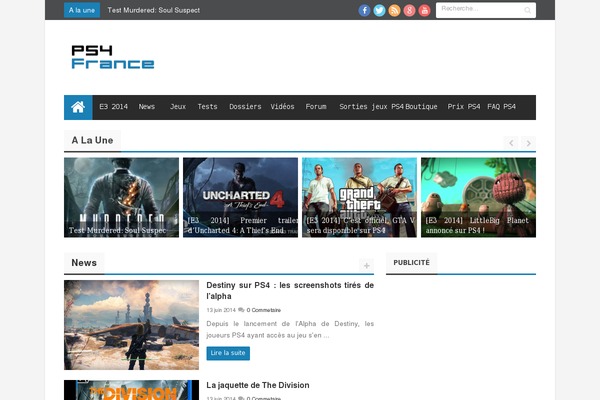Open the Boutique menu item

point(421,107)
